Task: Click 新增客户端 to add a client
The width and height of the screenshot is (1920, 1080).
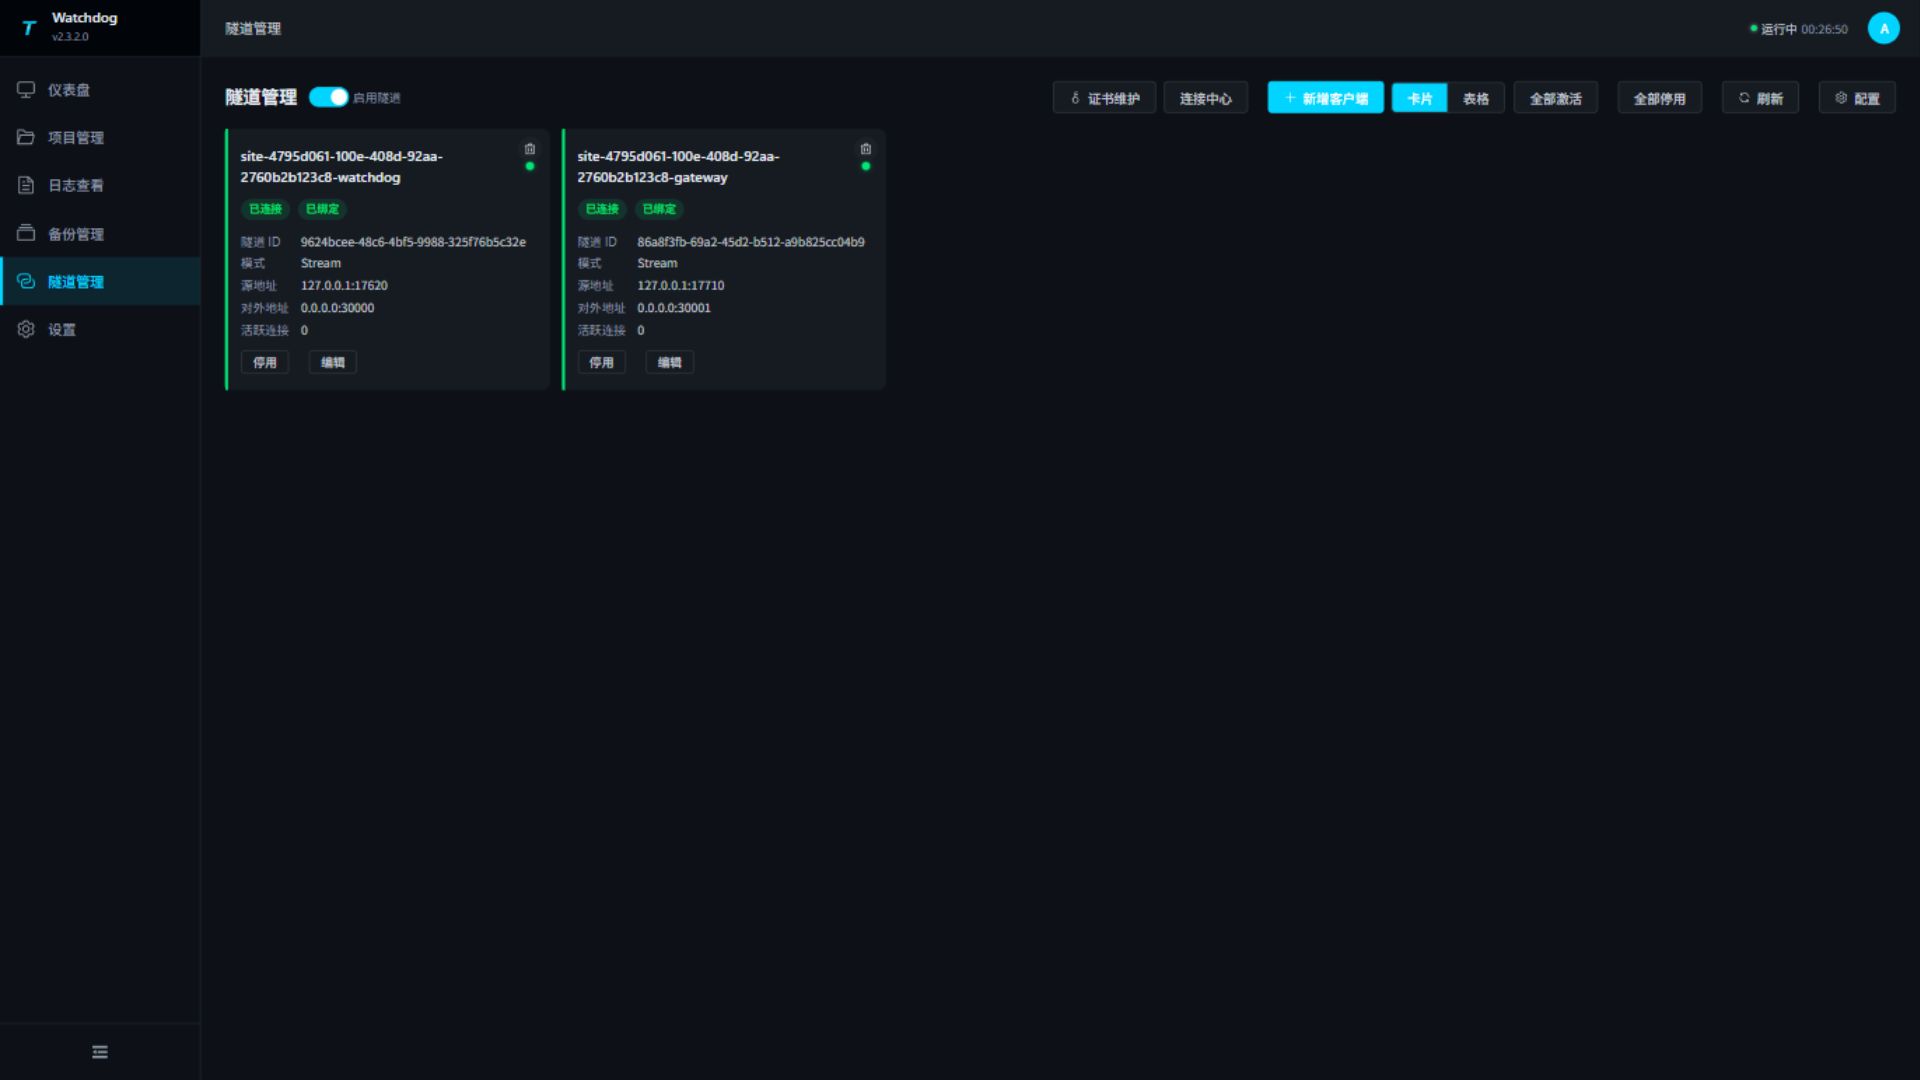Action: point(1326,98)
